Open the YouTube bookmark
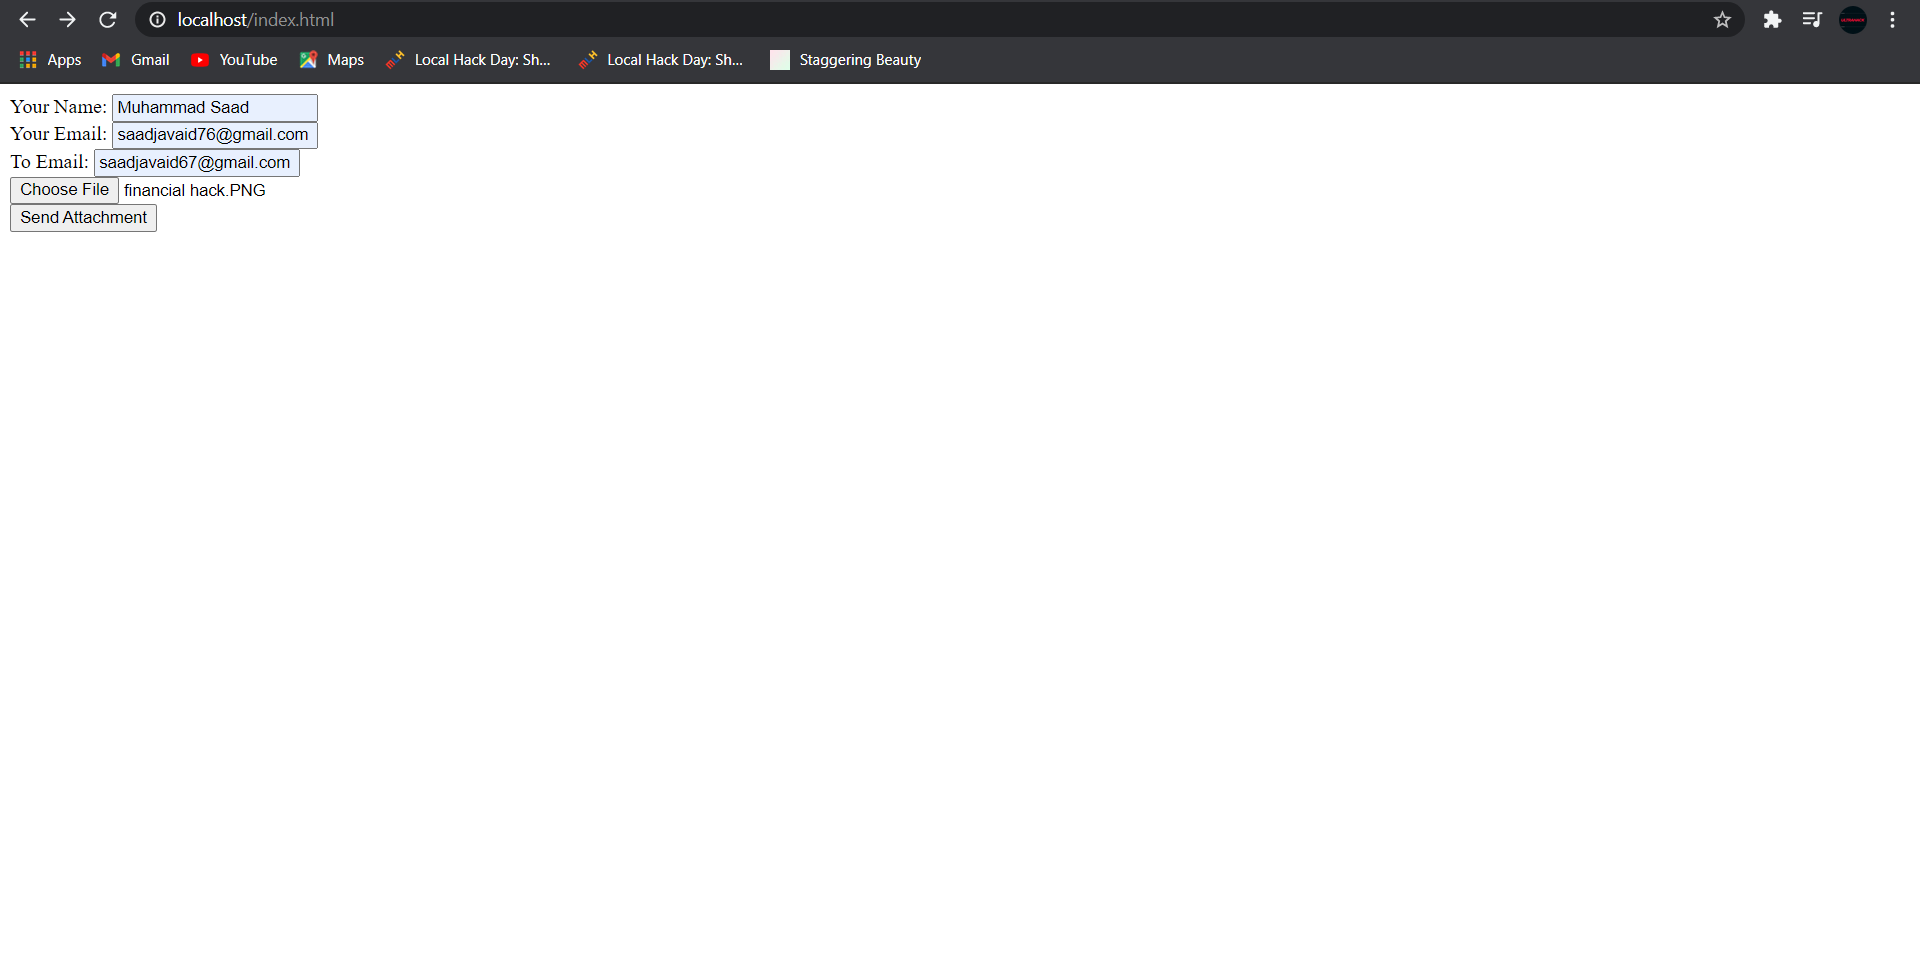1920x977 pixels. pyautogui.click(x=233, y=60)
